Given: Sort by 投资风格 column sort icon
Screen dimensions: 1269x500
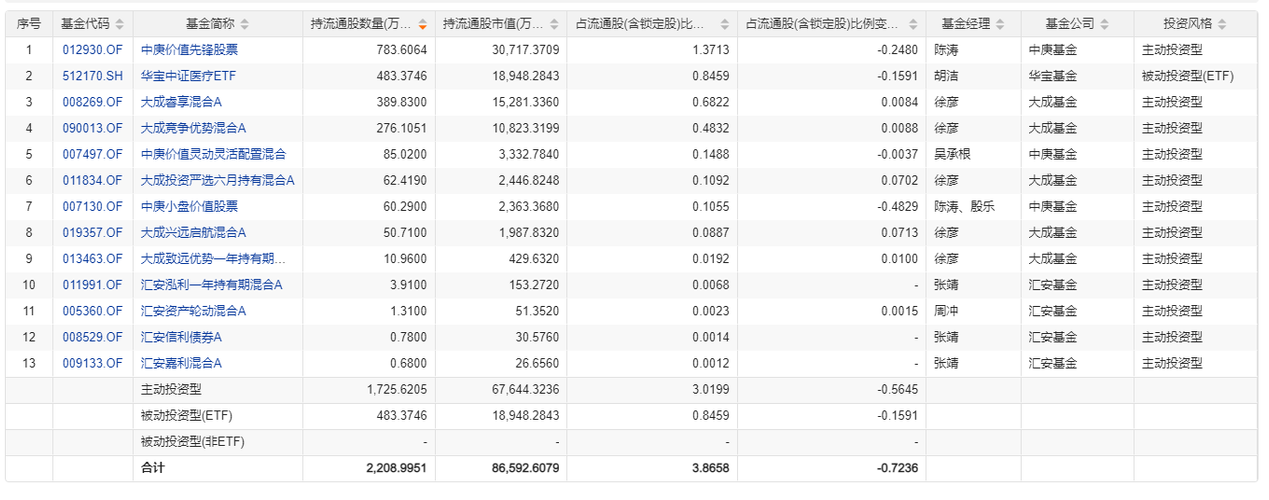Looking at the screenshot, I should [x=1222, y=23].
